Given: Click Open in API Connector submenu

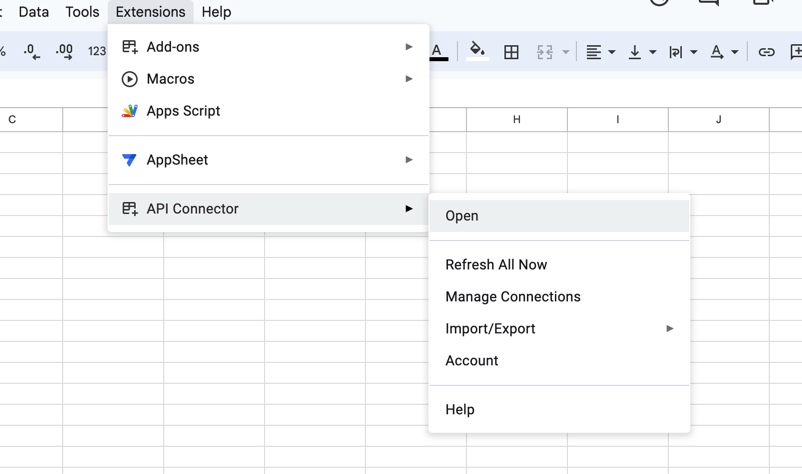Looking at the screenshot, I should [x=560, y=216].
